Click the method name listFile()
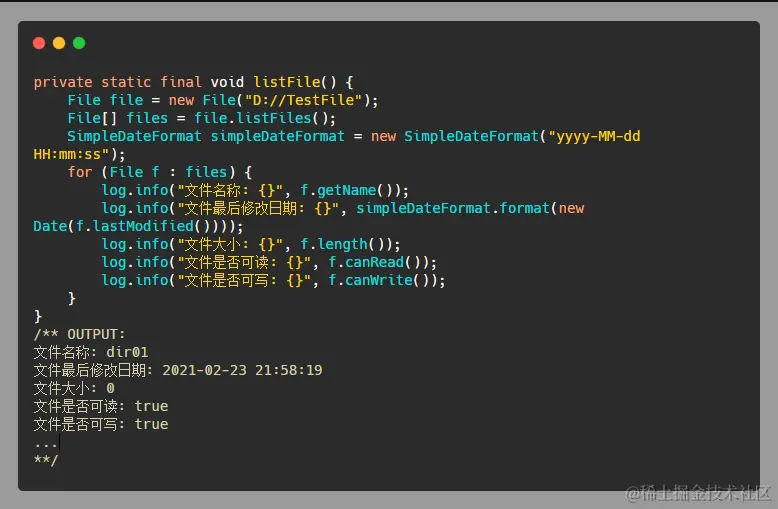 coord(295,82)
